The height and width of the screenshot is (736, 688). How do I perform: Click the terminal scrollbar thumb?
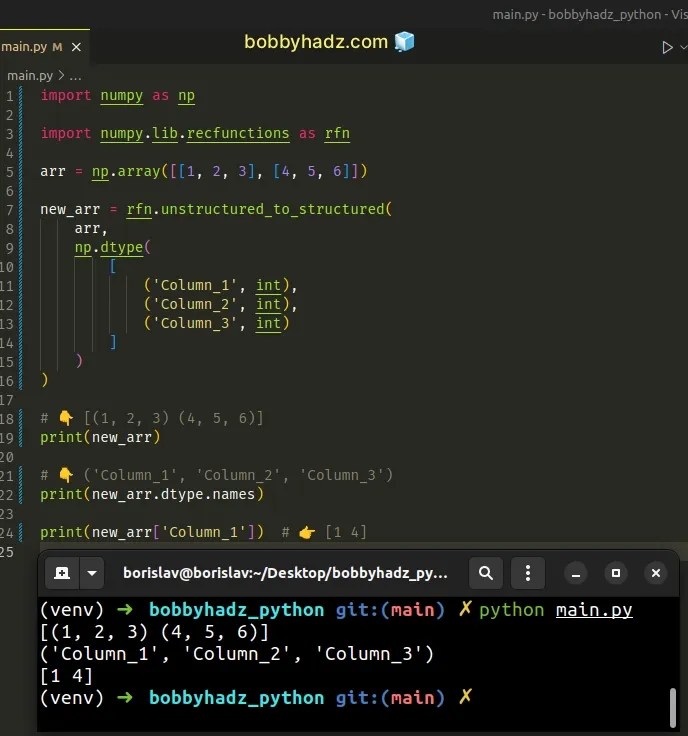[x=673, y=707]
